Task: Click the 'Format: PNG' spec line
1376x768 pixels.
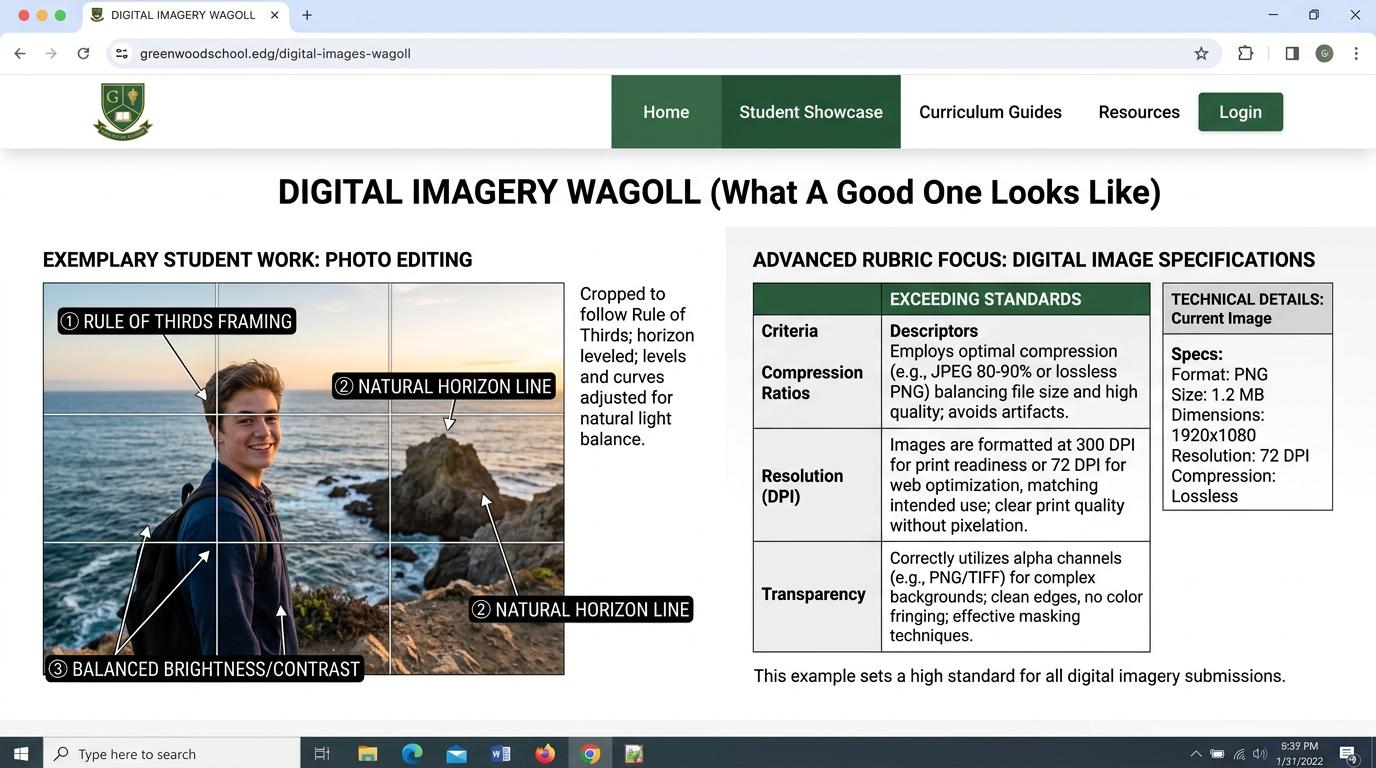Action: click(1219, 374)
